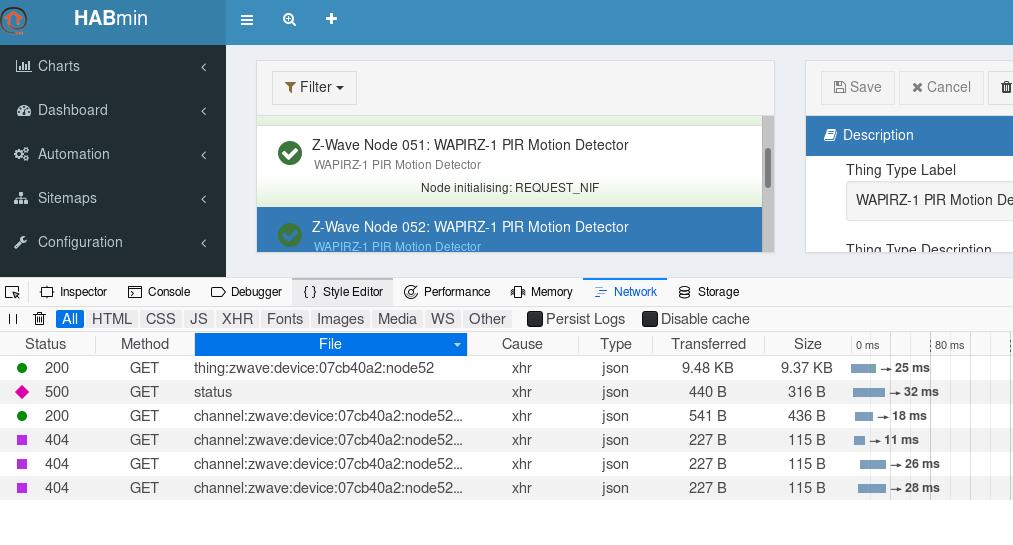Image resolution: width=1013 pixels, height=545 pixels.
Task: Click the trash delete icon next to Cancel
Action: point(1006,87)
